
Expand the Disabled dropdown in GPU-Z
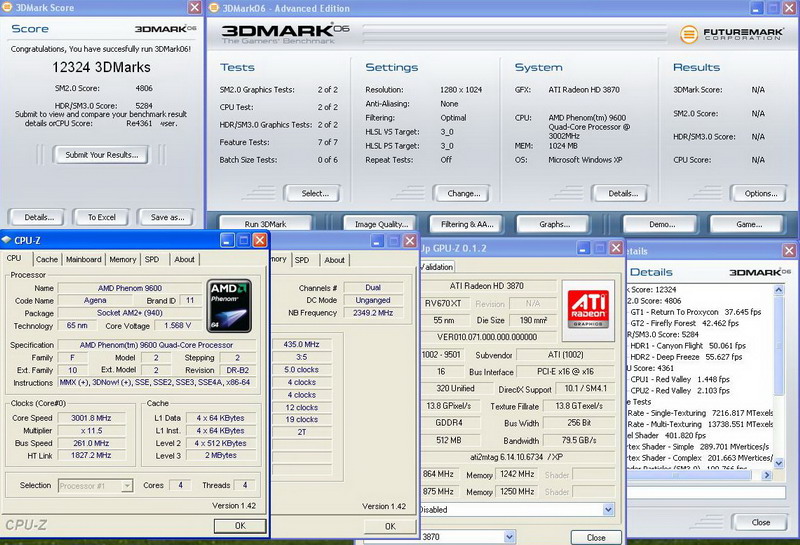click(607, 509)
